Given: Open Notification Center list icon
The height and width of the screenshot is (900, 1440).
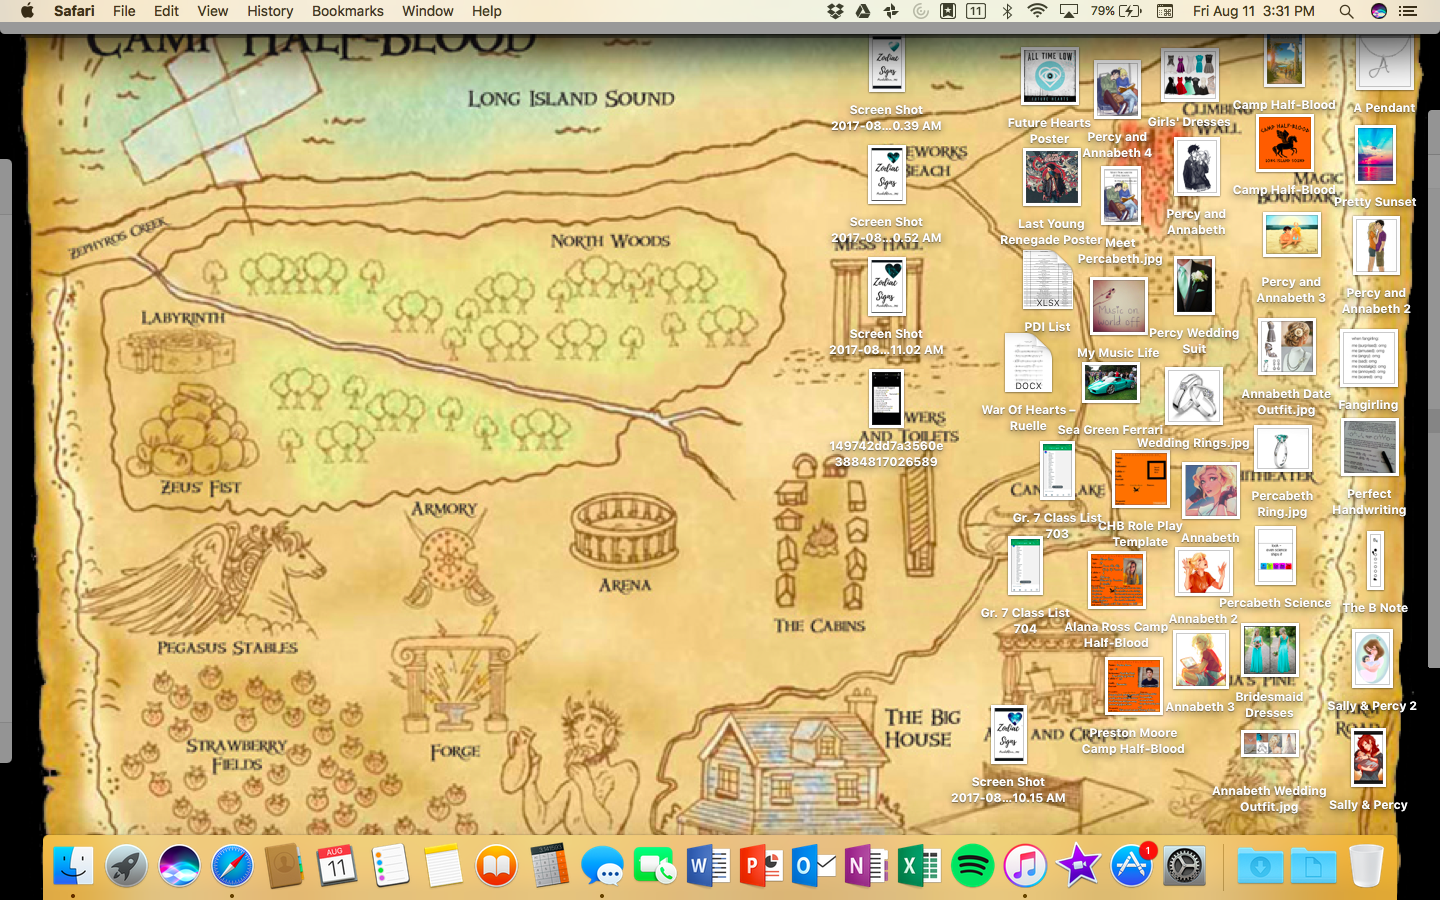Looking at the screenshot, I should click(1409, 11).
